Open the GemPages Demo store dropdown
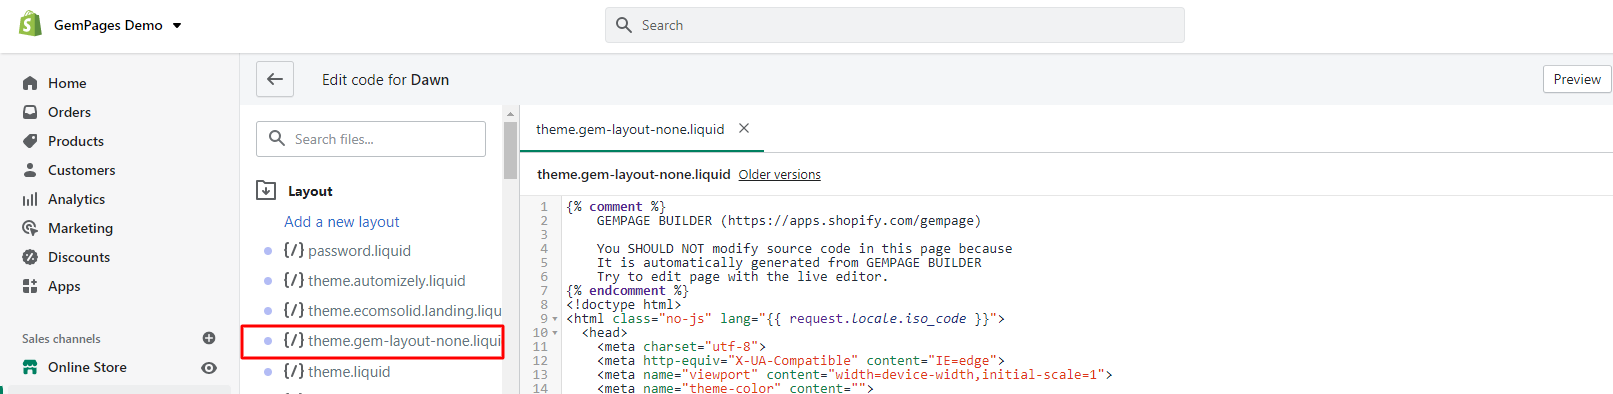This screenshot has height=394, width=1613. [x=118, y=25]
